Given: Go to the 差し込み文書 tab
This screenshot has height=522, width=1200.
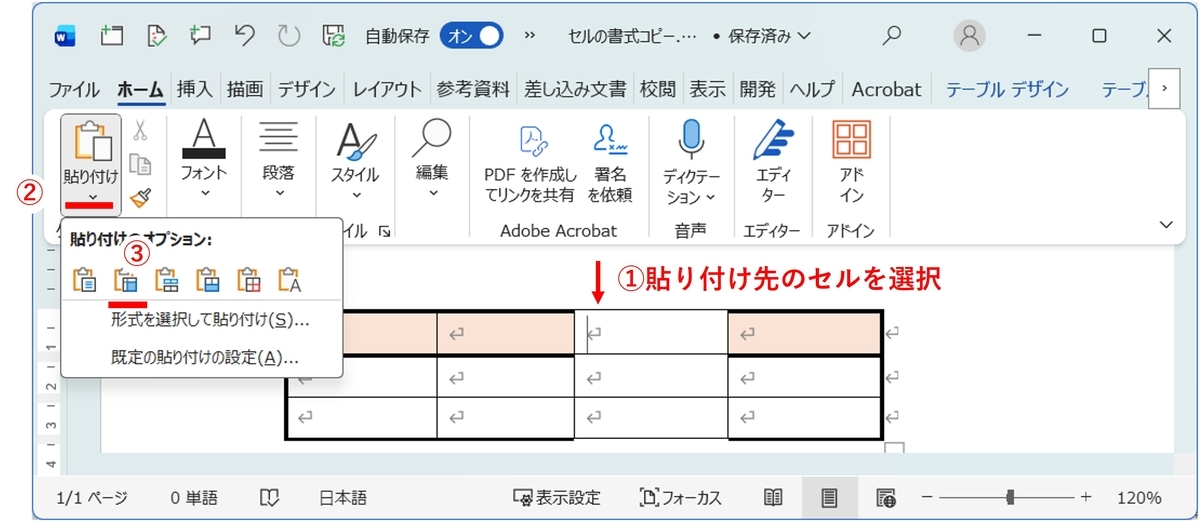Looking at the screenshot, I should click(x=575, y=89).
